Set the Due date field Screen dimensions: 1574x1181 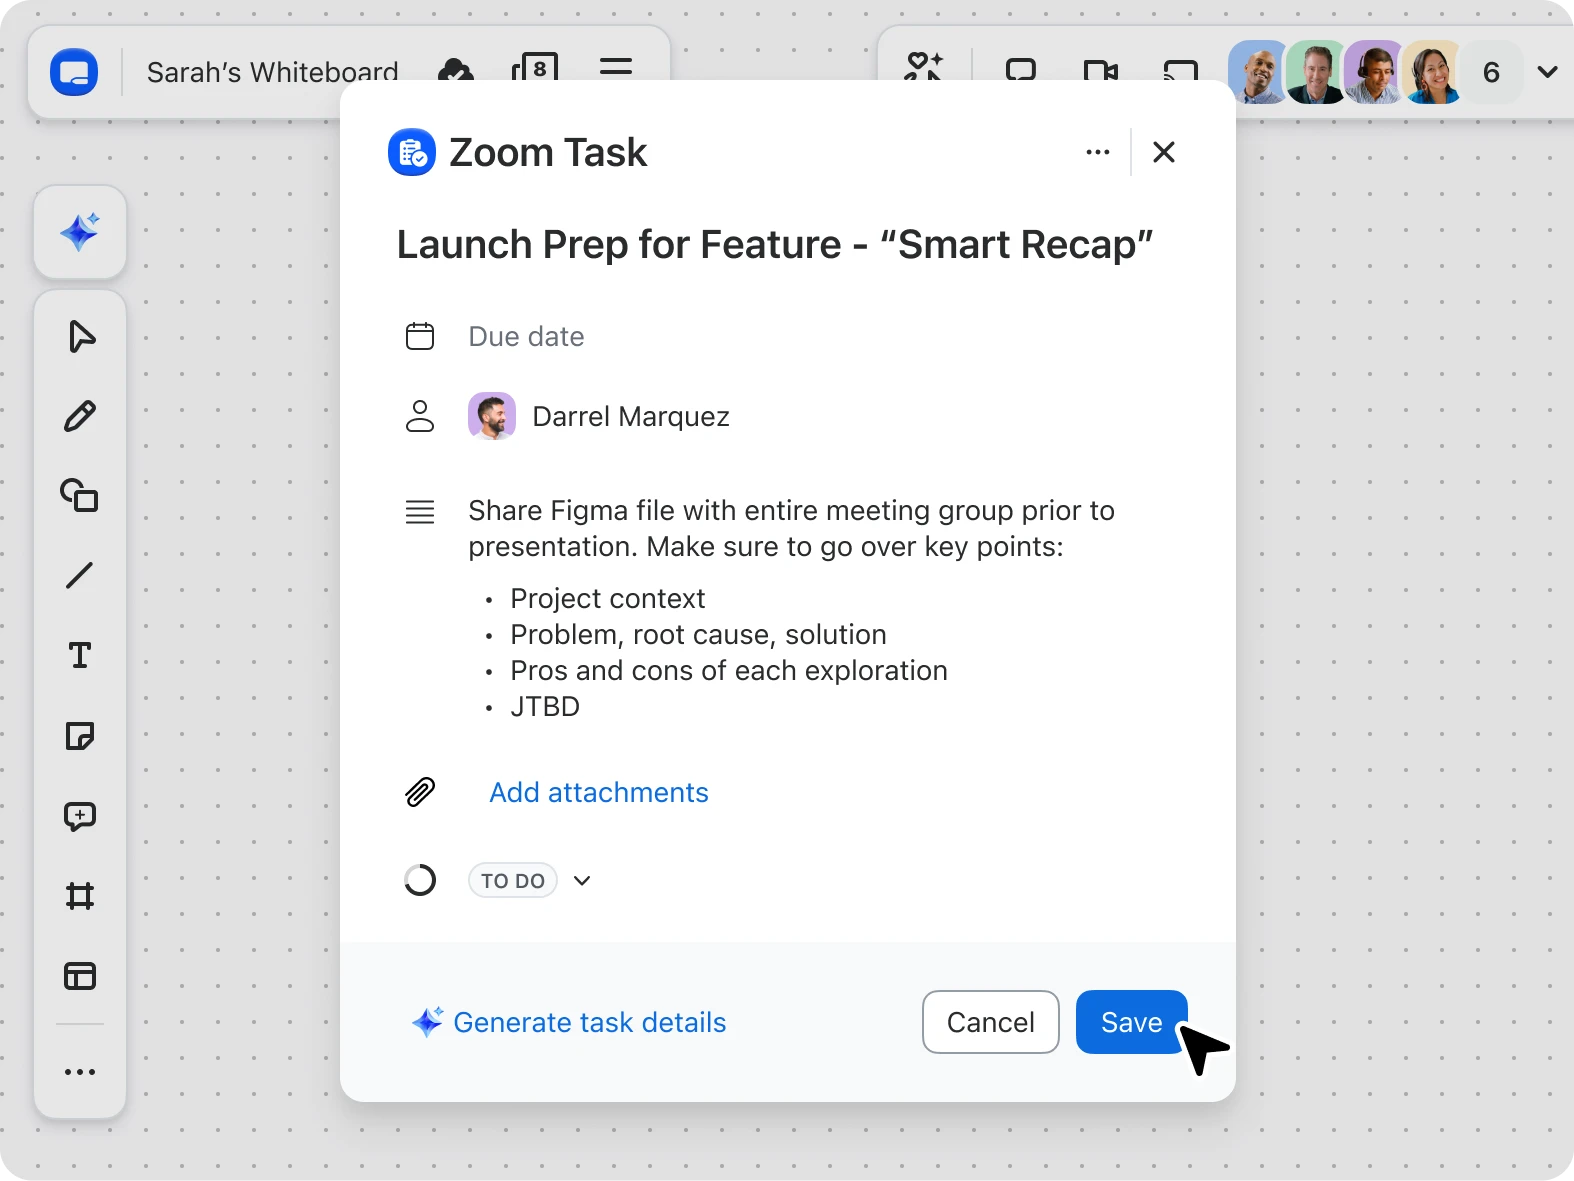coord(526,336)
